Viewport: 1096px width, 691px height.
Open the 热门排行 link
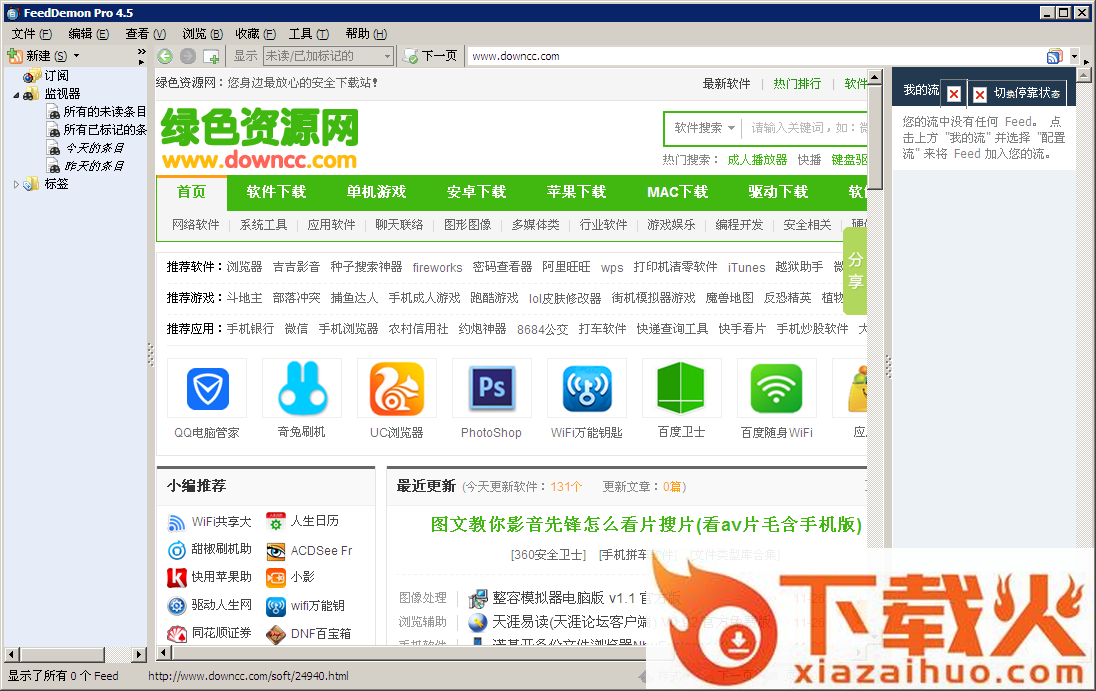(x=797, y=84)
